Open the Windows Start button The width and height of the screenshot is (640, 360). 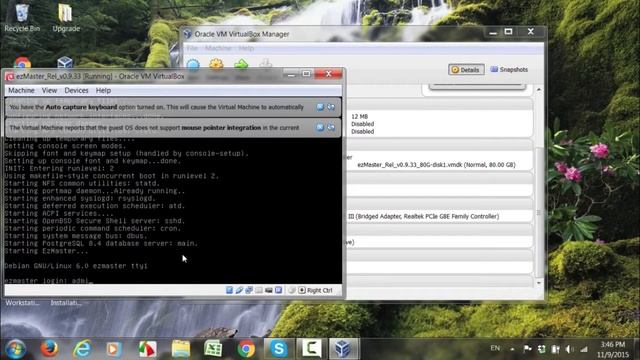[x=16, y=349]
